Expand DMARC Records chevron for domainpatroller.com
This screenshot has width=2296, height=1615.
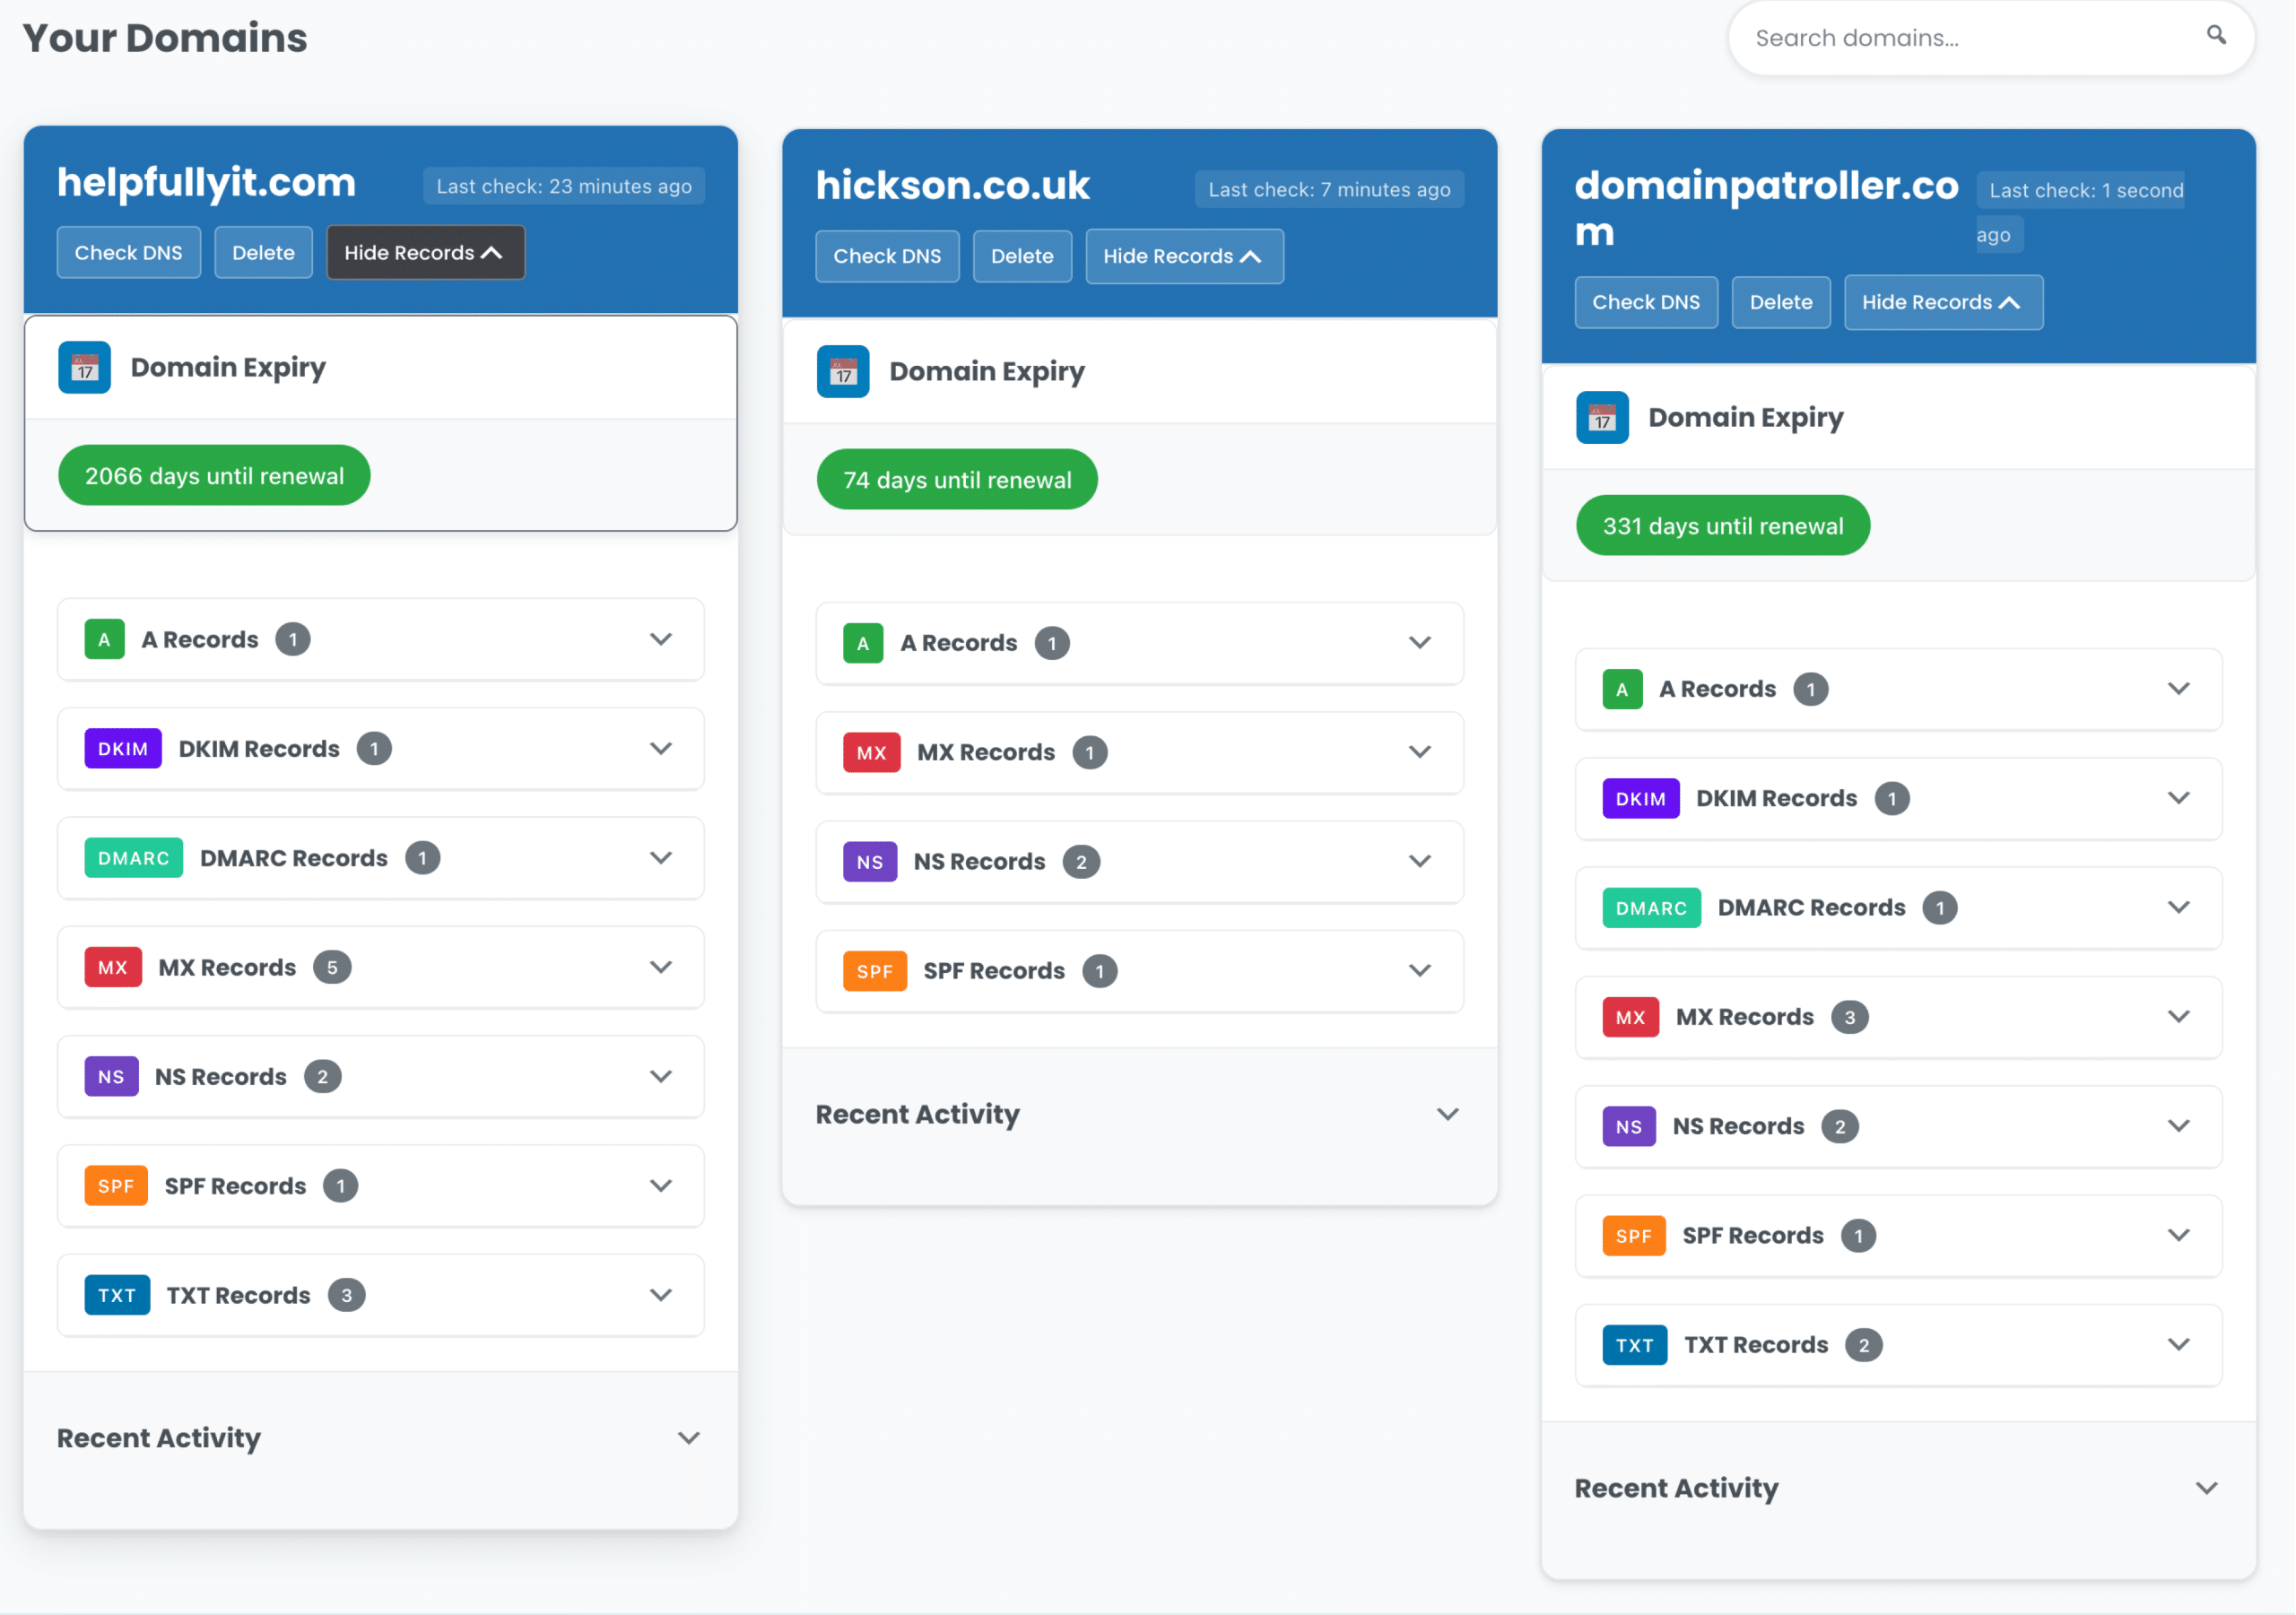pyautogui.click(x=2179, y=908)
